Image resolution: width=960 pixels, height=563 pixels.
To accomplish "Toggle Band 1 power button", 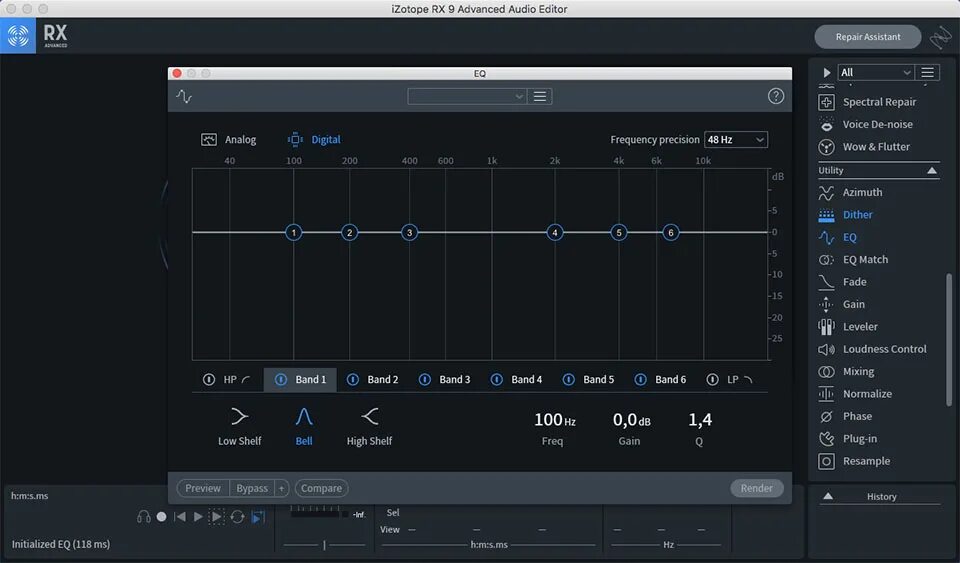I will point(281,379).
